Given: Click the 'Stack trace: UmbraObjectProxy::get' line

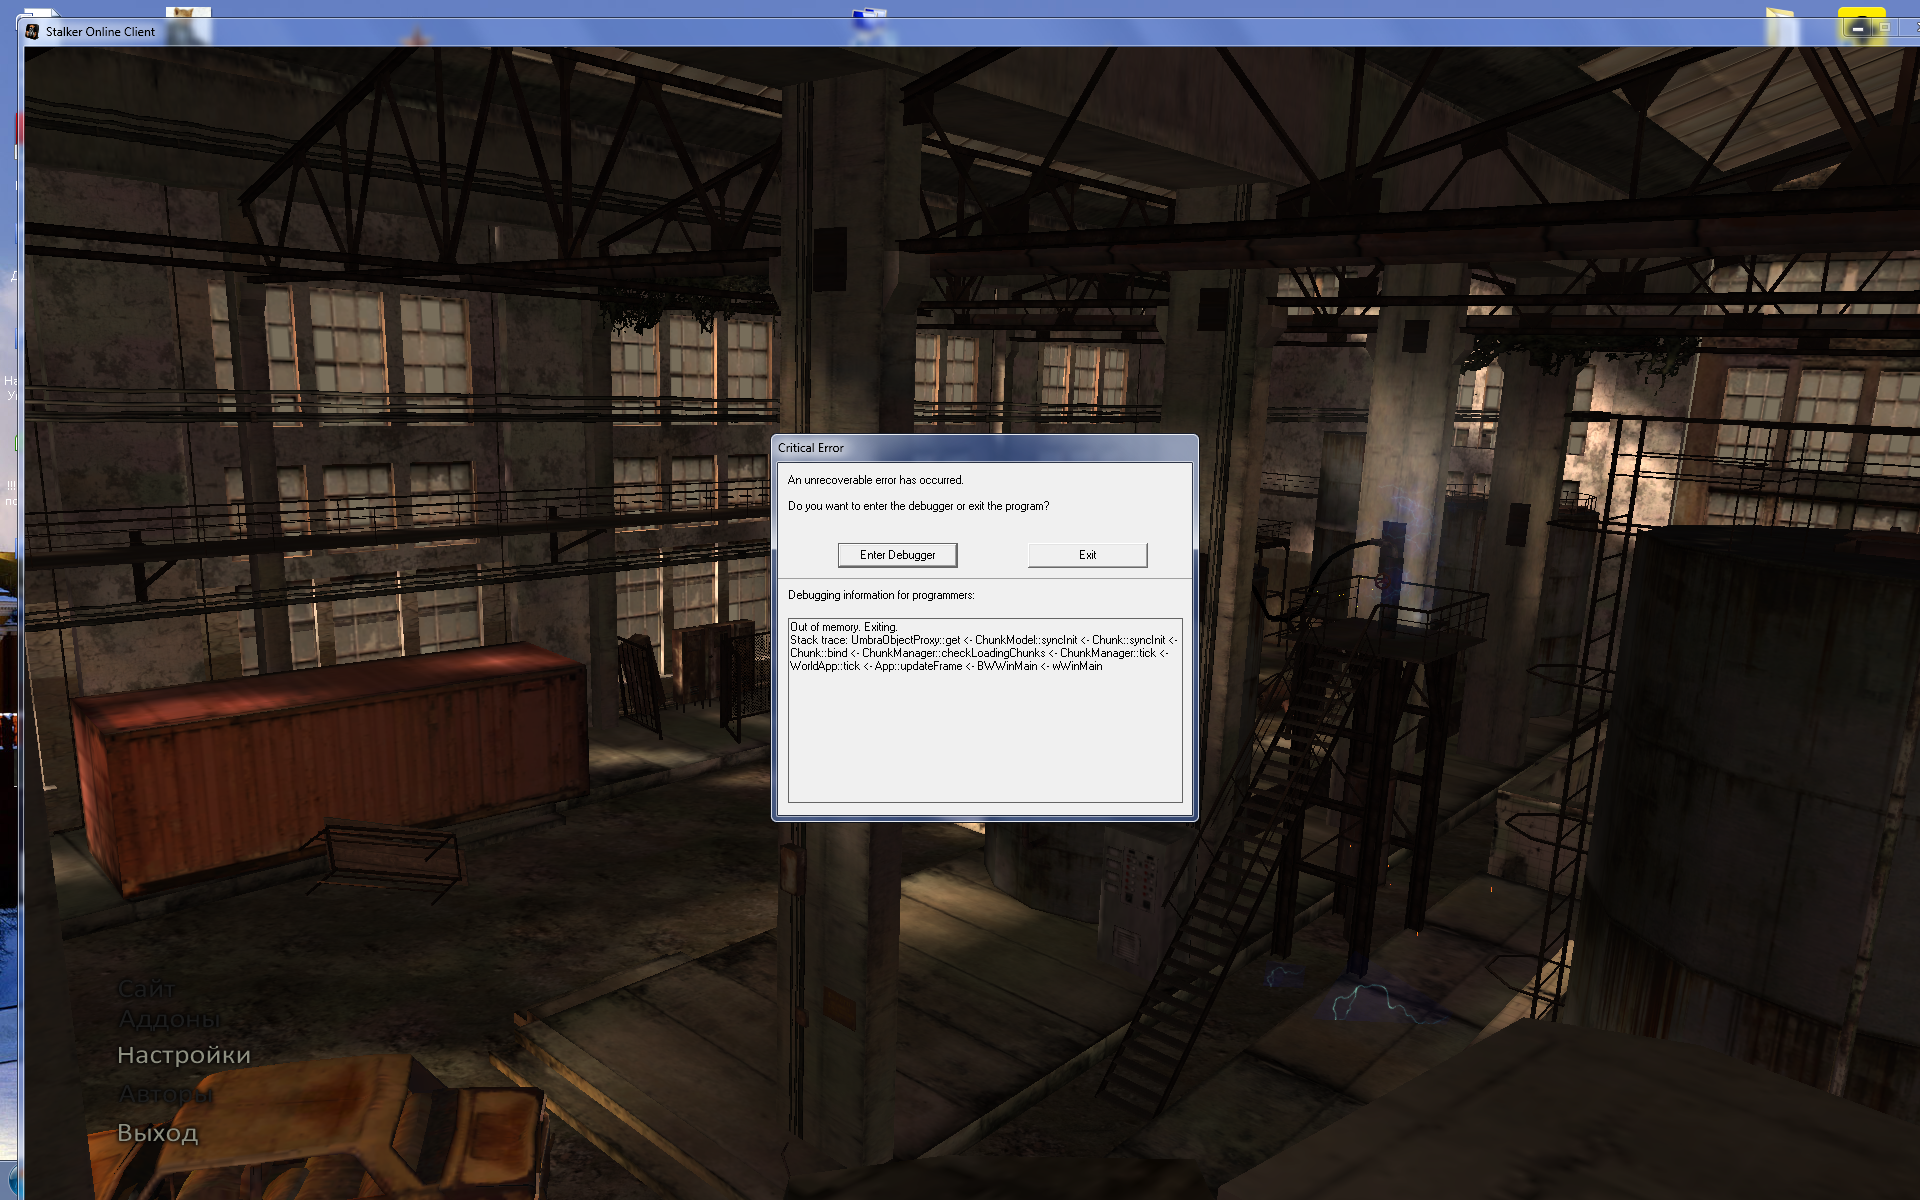Looking at the screenshot, I should click(984, 640).
